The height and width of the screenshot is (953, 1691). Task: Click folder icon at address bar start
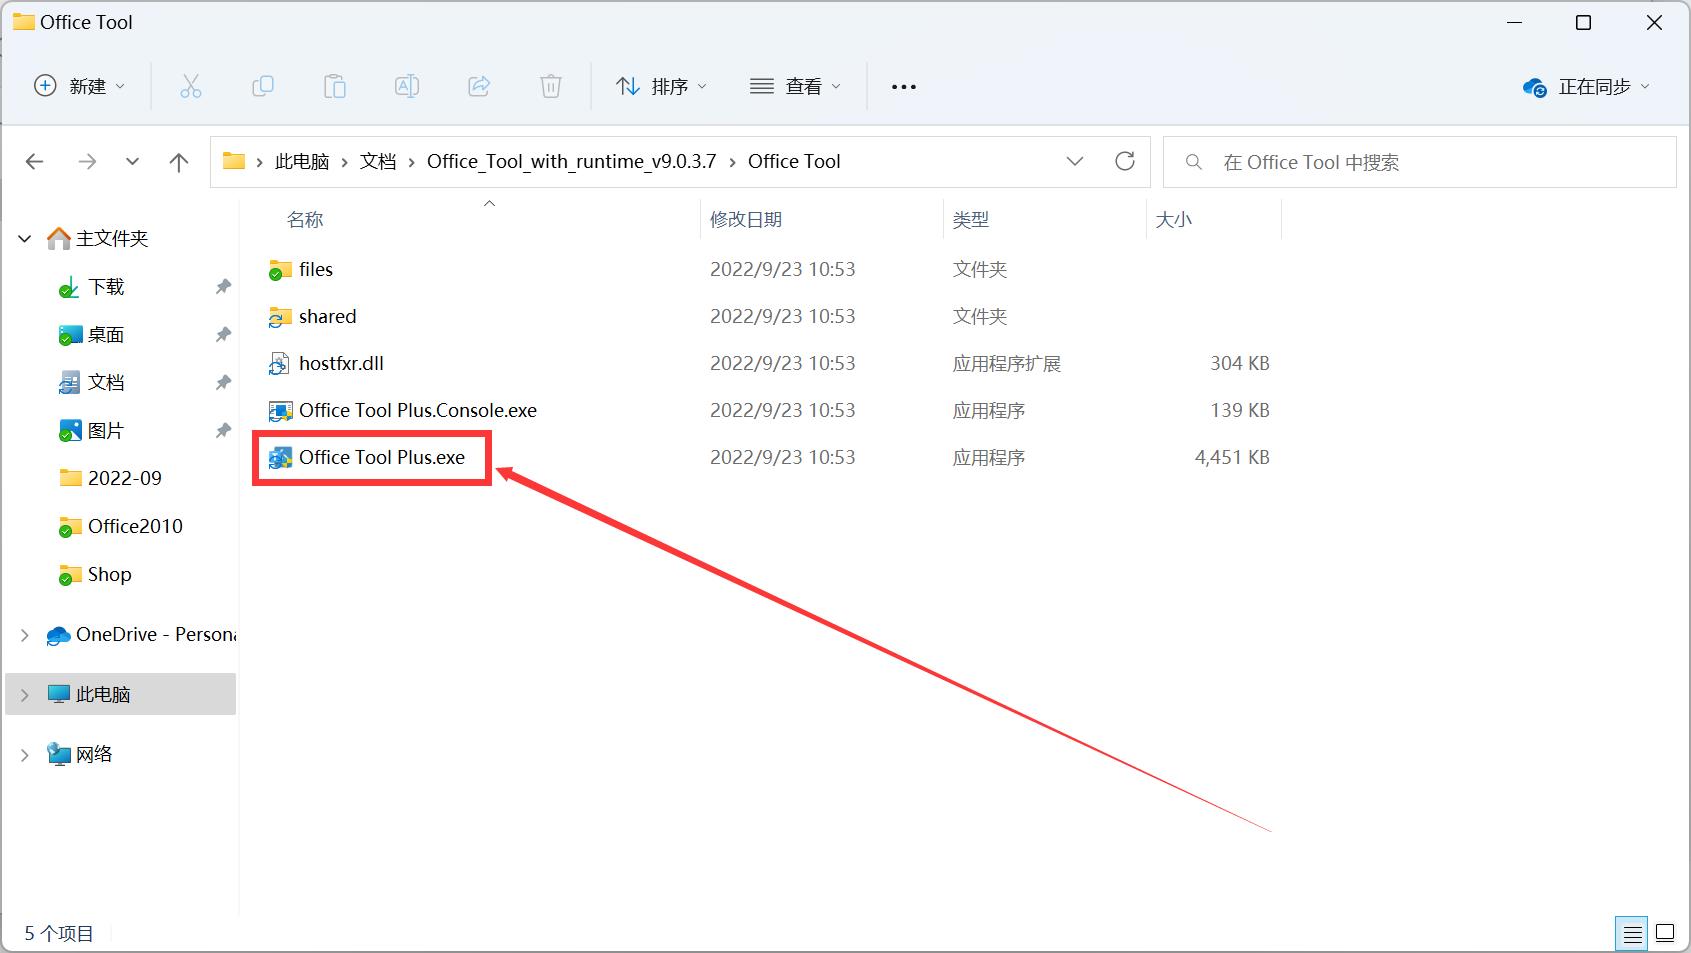234,161
